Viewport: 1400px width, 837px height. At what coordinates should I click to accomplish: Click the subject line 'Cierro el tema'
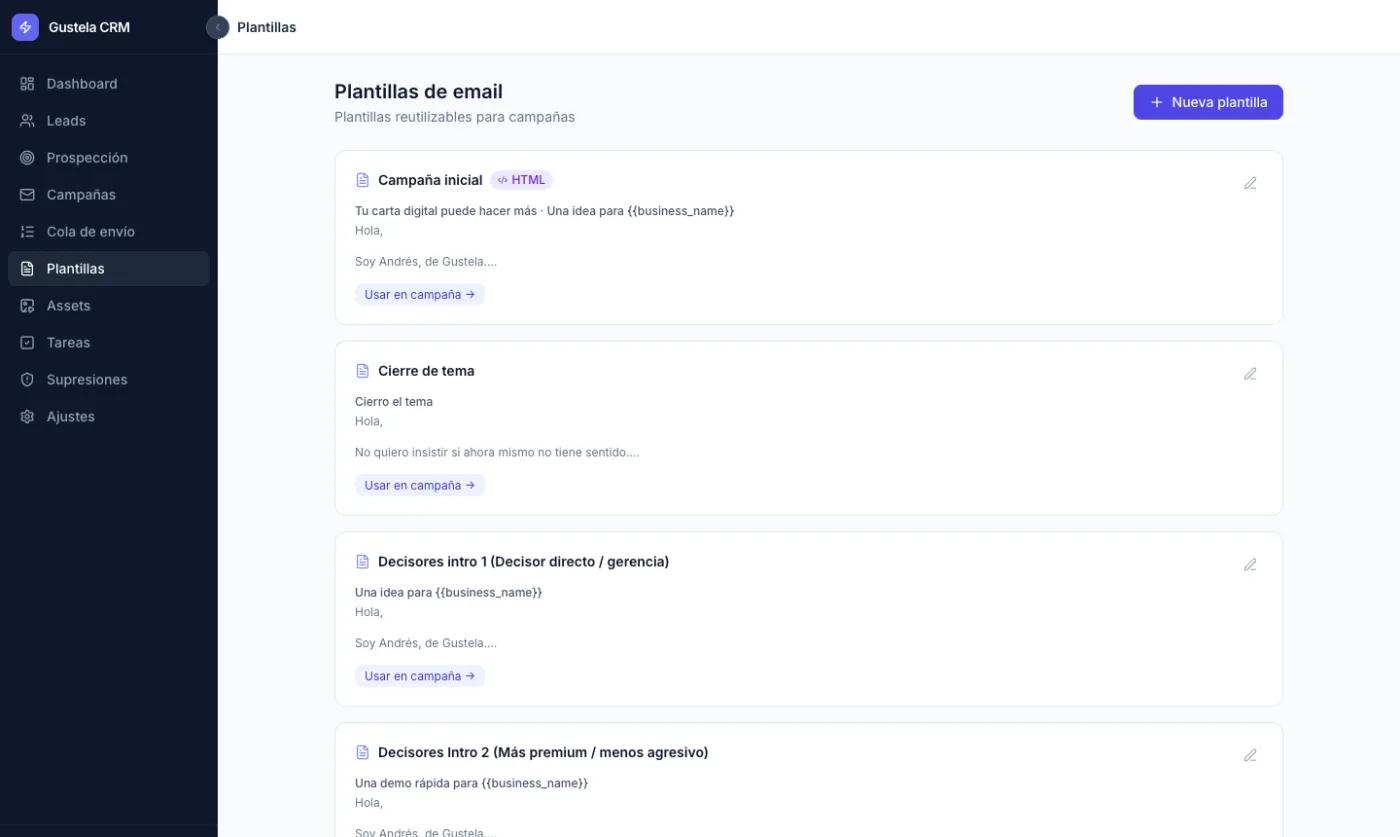(394, 402)
